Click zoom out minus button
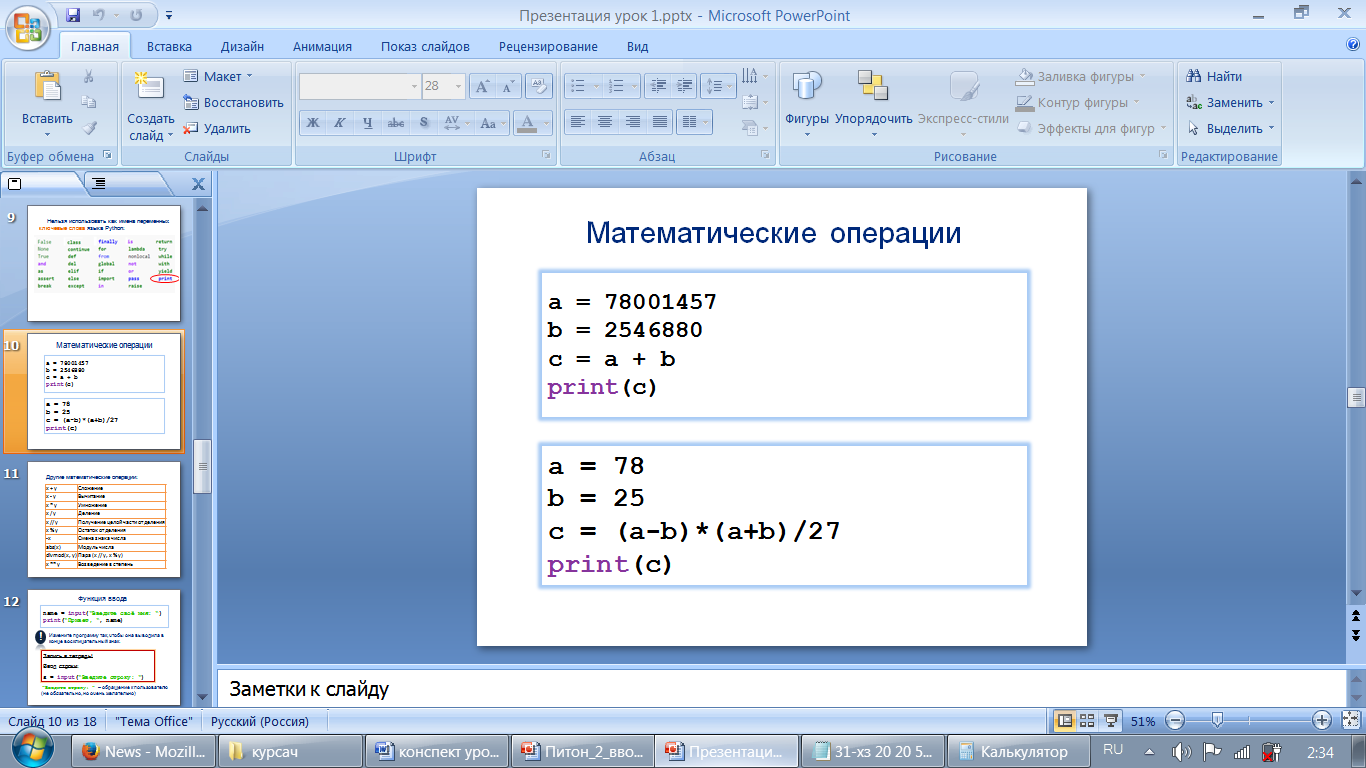This screenshot has height=768, width=1366. (x=1175, y=720)
